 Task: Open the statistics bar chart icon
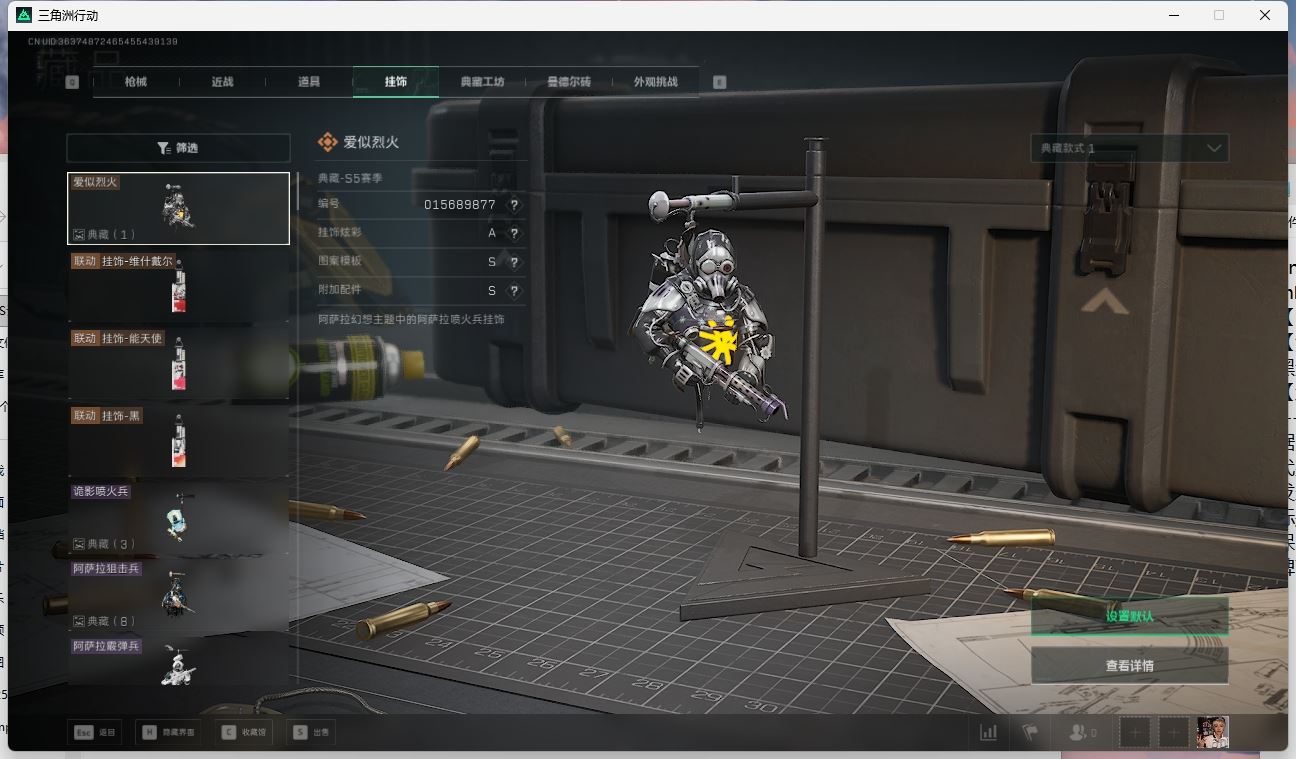(988, 732)
